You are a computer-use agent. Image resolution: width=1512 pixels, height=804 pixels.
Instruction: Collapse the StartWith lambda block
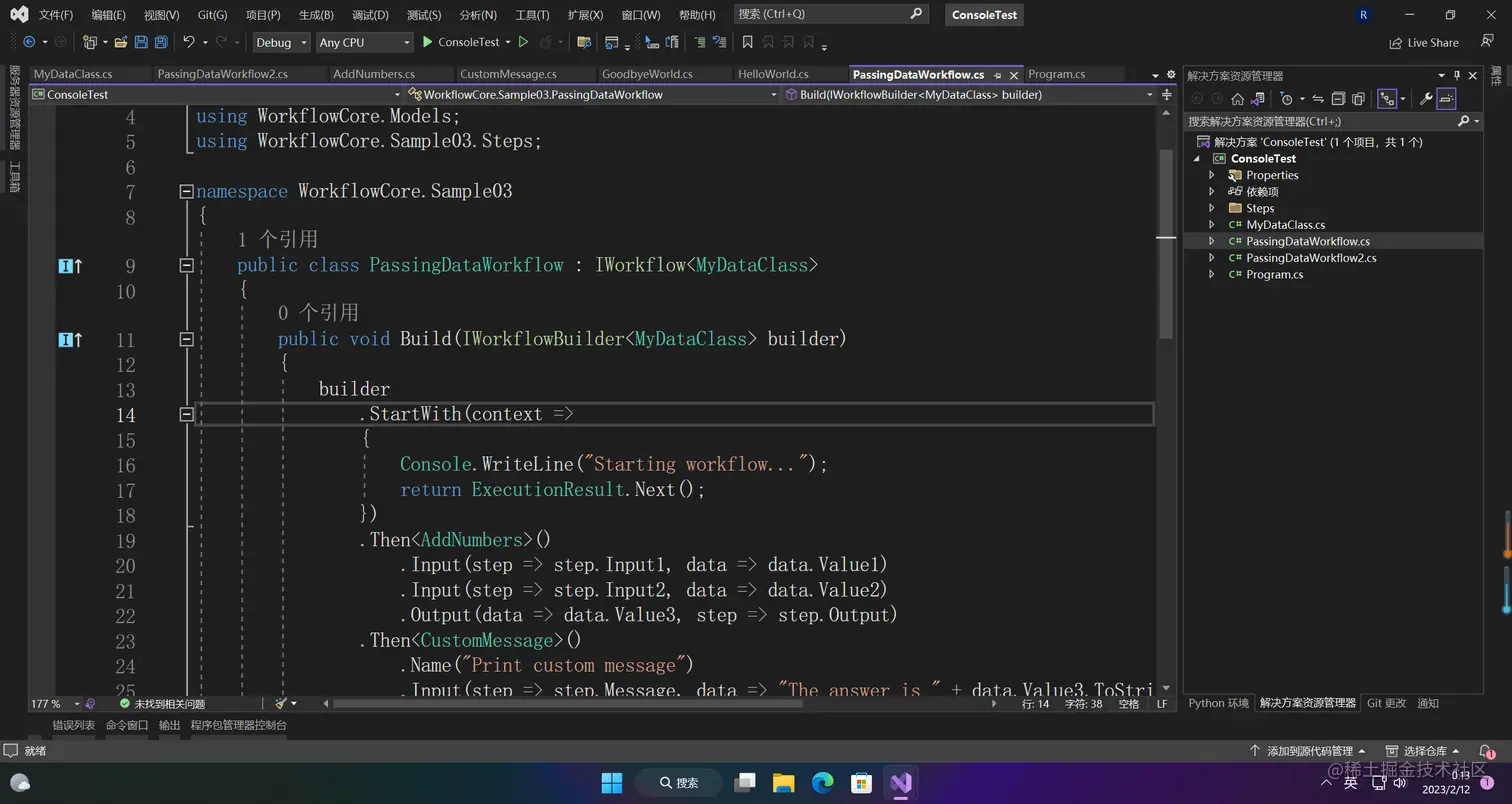186,414
